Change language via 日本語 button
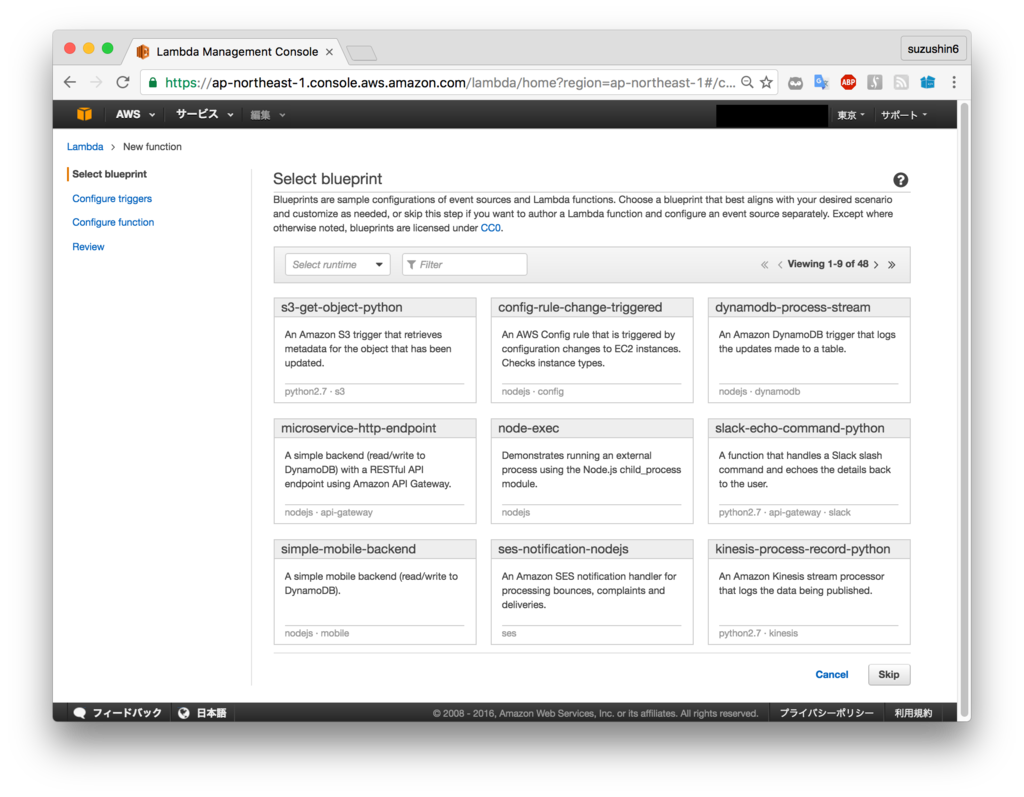The width and height of the screenshot is (1024, 797). pyautogui.click(x=203, y=713)
